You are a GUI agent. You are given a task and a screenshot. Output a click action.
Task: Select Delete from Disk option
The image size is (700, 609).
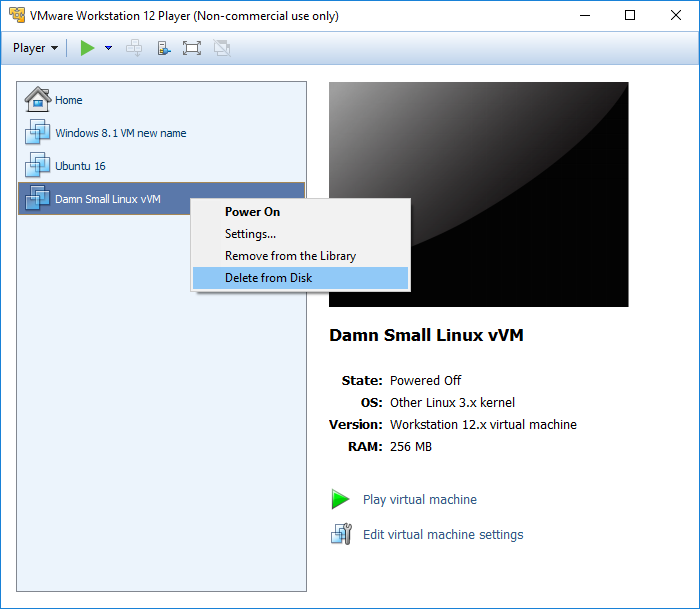300,278
